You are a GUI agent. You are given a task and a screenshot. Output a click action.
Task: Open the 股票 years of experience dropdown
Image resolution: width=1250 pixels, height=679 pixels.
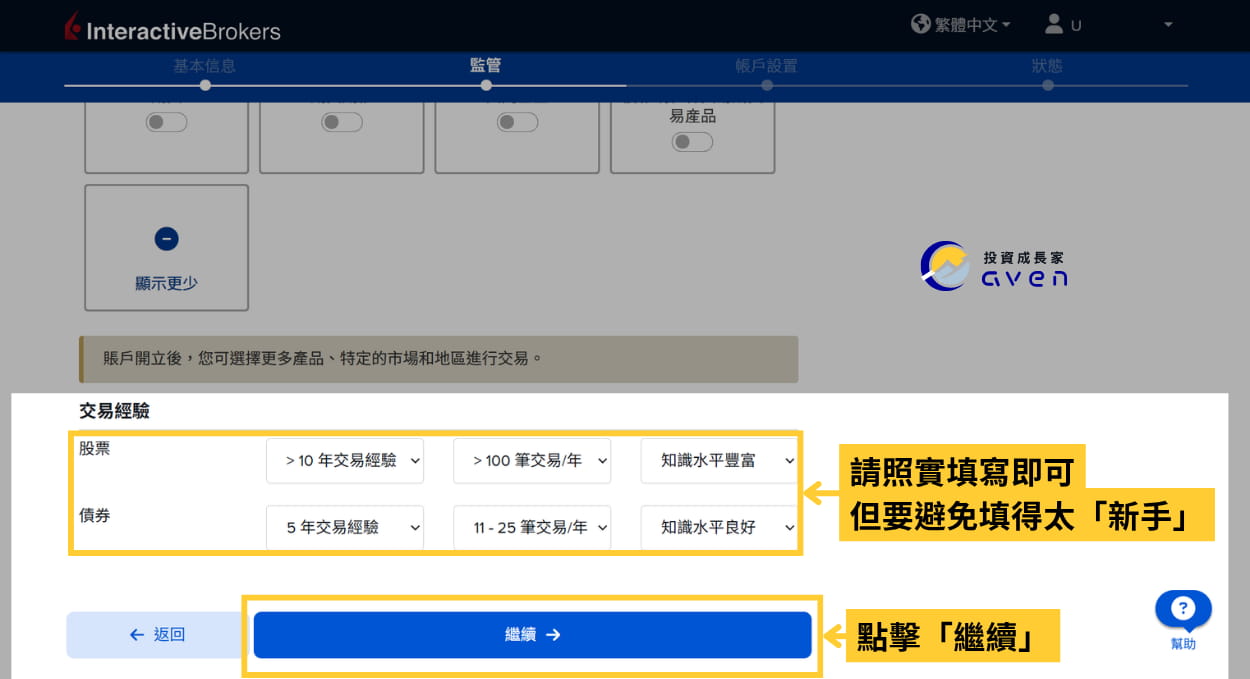[x=345, y=461]
